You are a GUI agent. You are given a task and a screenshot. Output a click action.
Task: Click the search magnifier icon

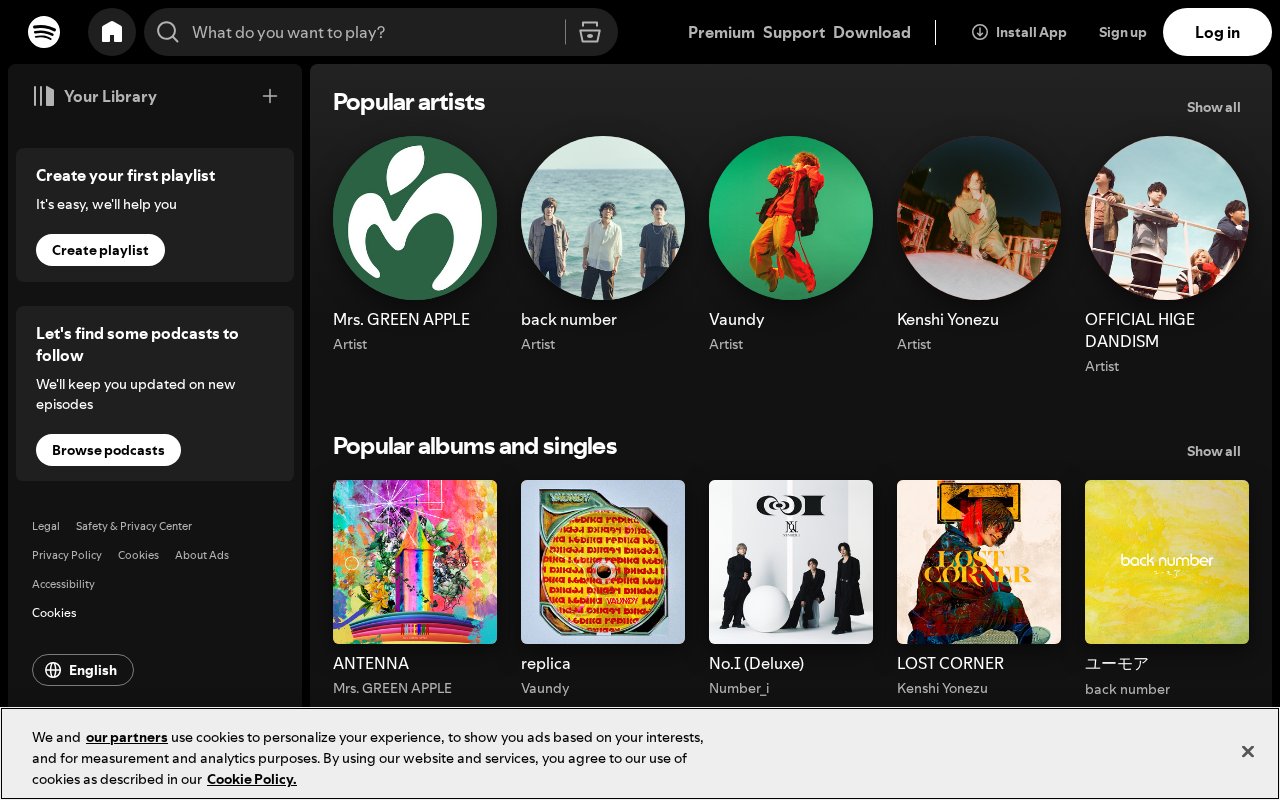pyautogui.click(x=168, y=32)
